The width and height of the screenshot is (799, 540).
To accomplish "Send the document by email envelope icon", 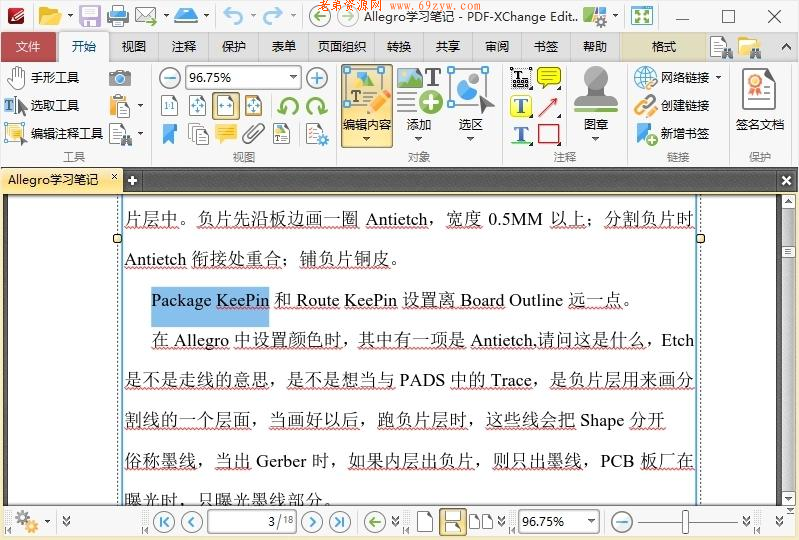I will tap(146, 16).
